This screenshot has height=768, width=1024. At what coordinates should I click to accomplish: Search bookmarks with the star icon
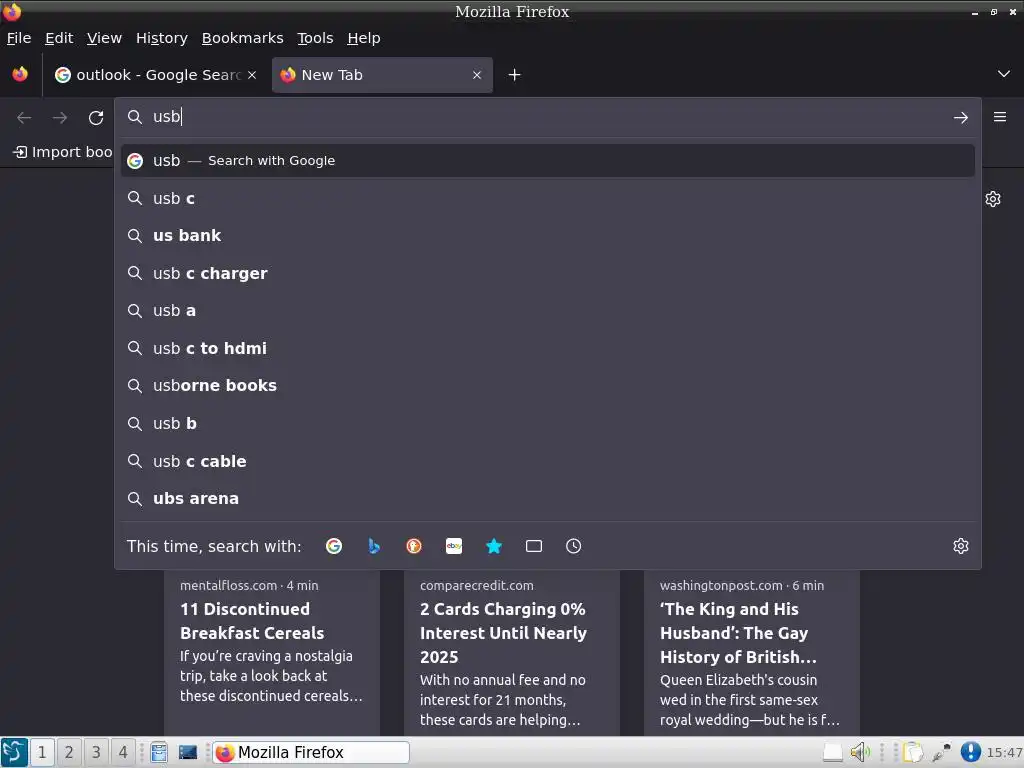pos(494,546)
